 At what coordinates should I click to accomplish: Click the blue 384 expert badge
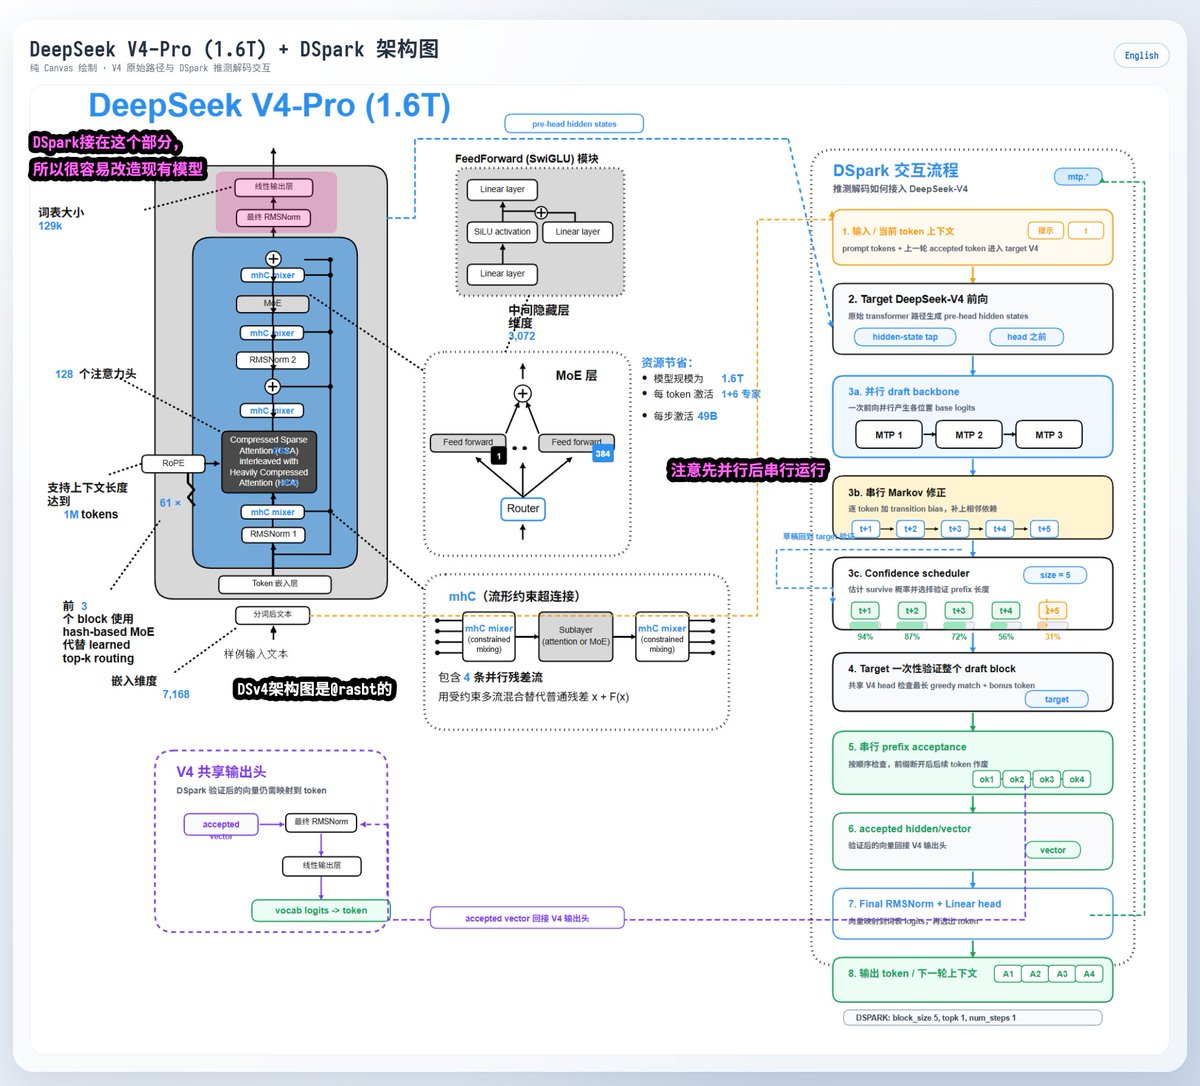pos(603,454)
